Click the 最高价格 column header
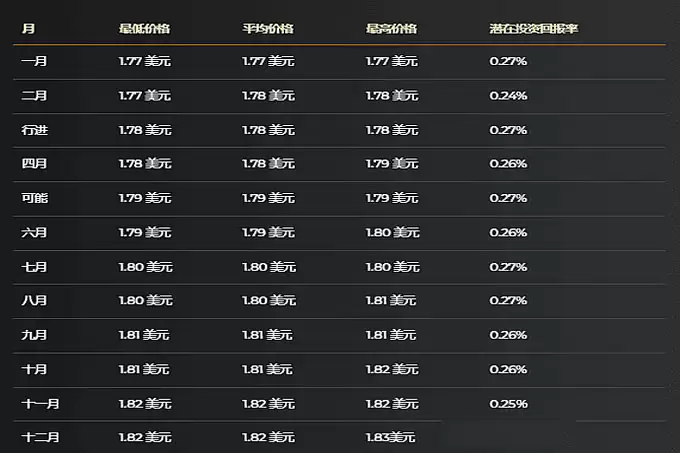 [x=391, y=28]
